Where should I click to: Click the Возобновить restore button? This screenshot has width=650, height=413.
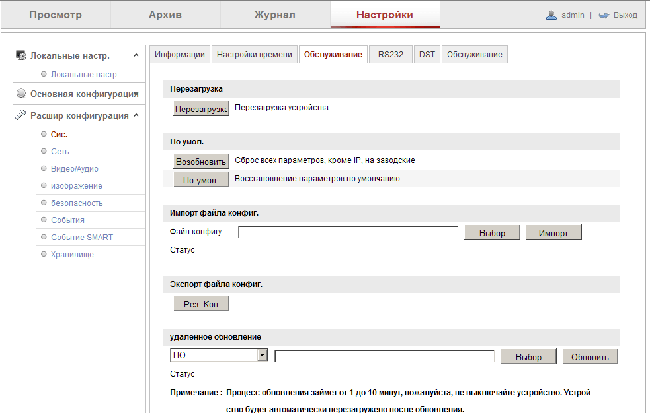coord(201,161)
